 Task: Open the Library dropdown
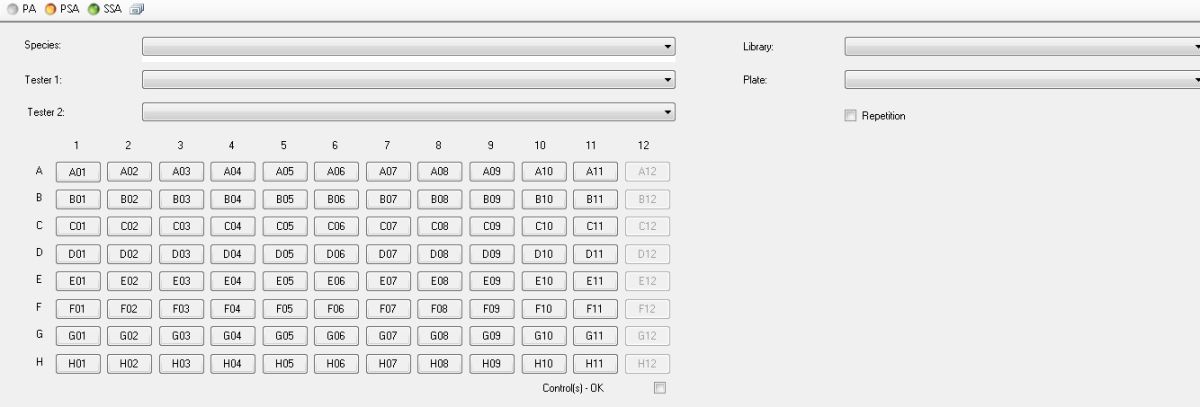[1022, 46]
